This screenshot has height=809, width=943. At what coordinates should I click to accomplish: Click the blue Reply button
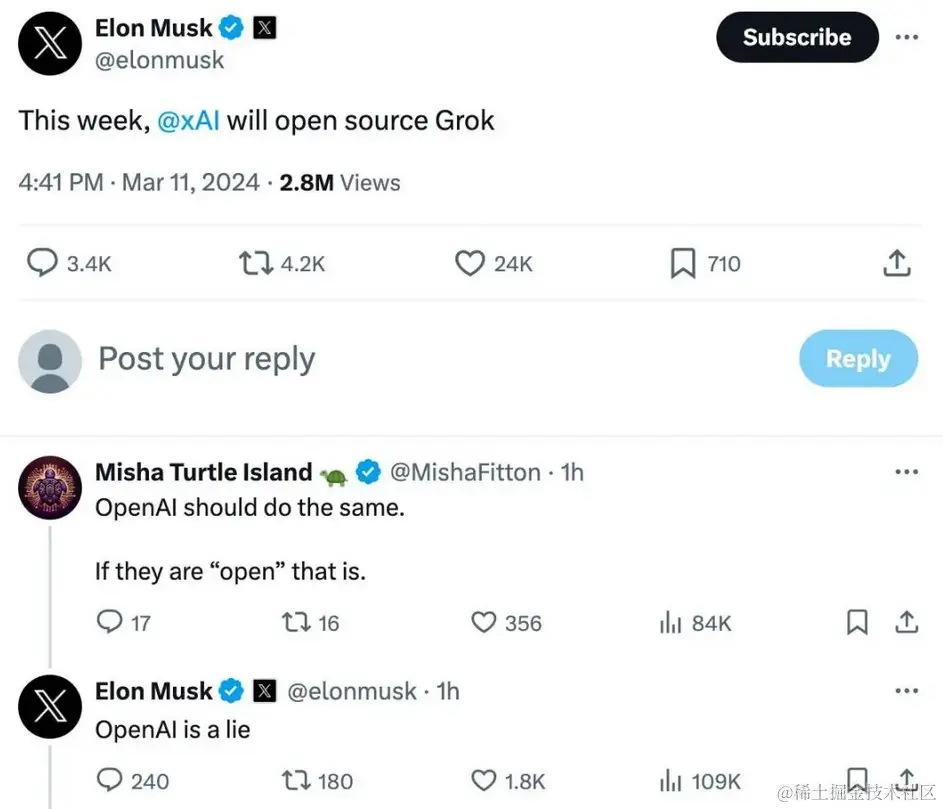click(x=857, y=359)
